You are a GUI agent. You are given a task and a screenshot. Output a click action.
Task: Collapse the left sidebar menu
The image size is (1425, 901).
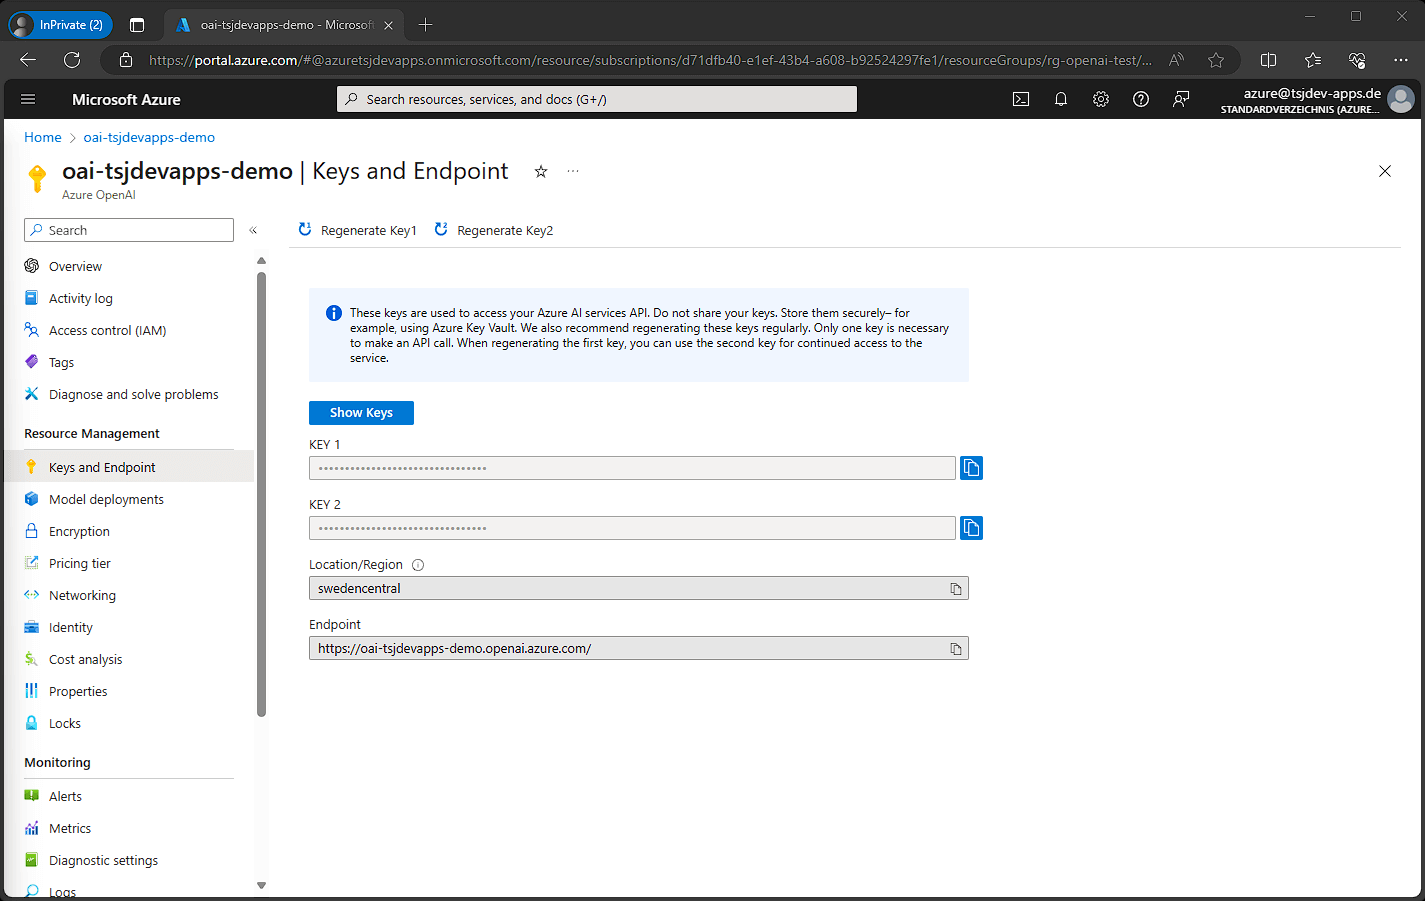click(253, 230)
